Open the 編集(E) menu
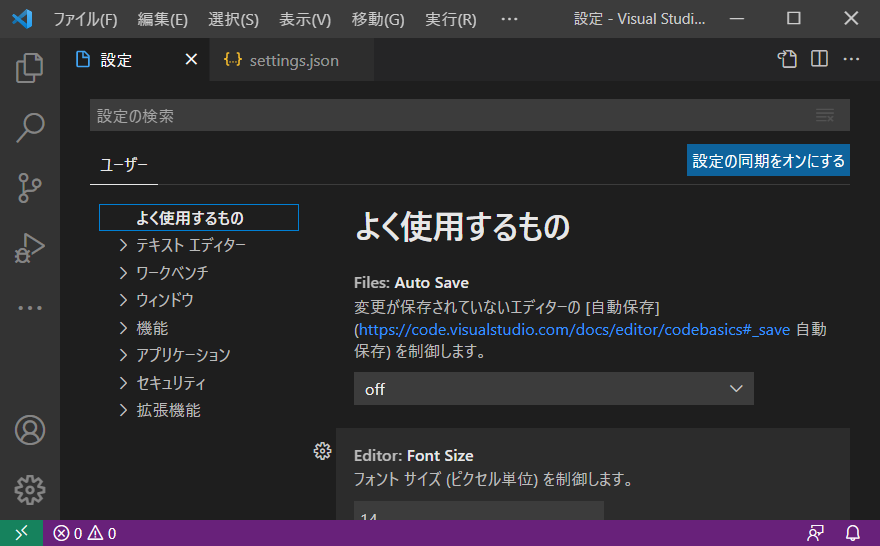Screen dimensions: 880x546 [163, 20]
